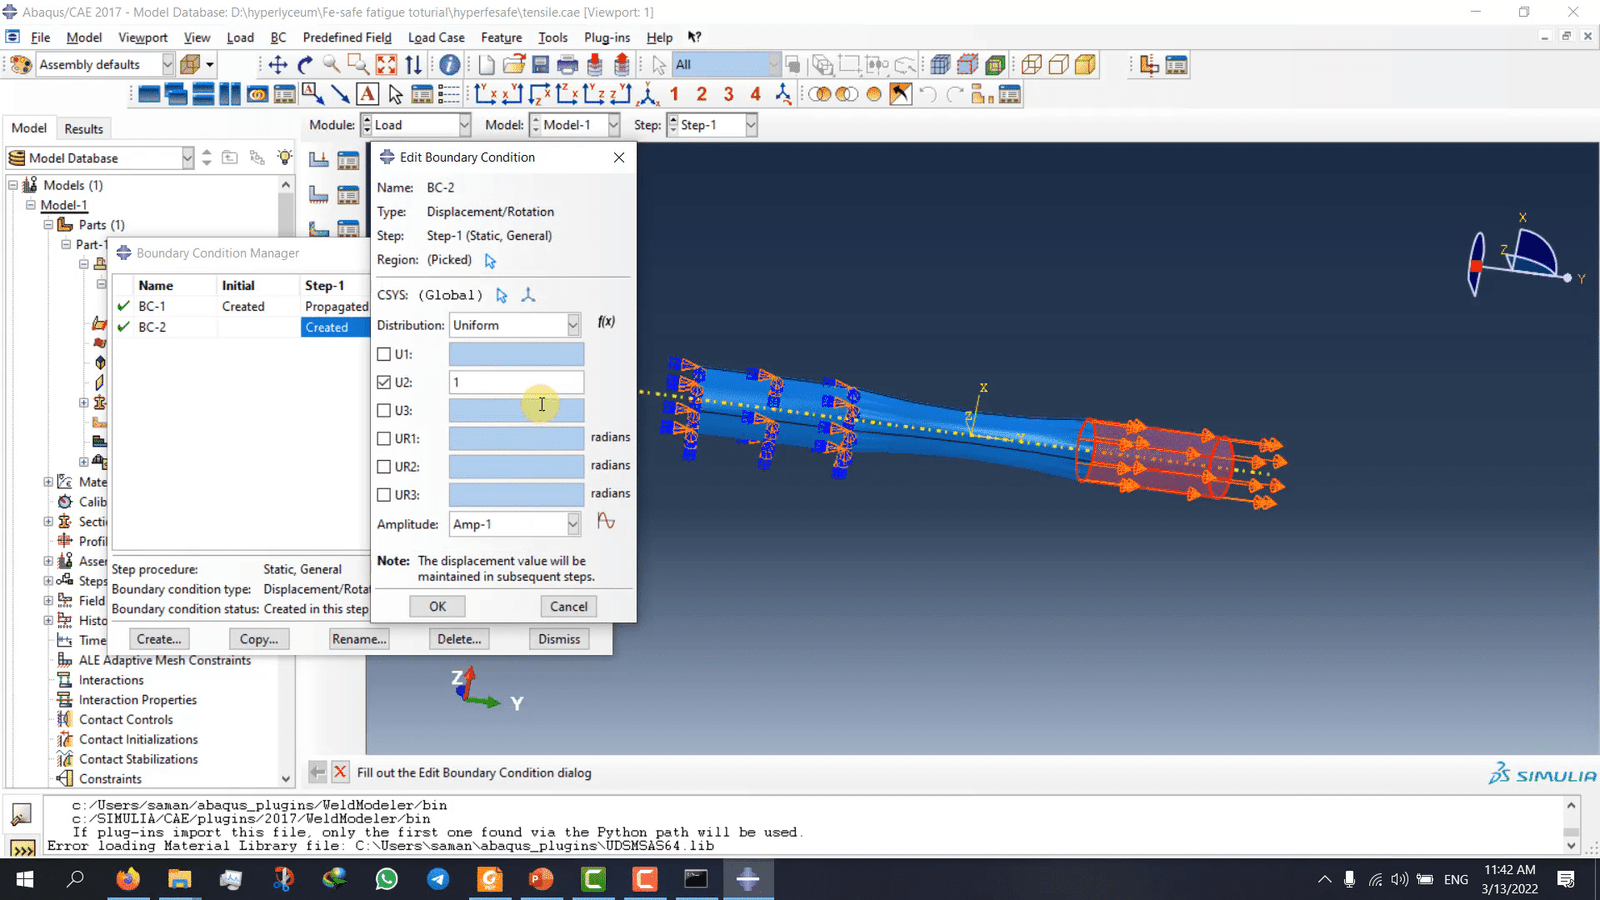The height and width of the screenshot is (900, 1600).
Task: Collapse the Models (1) tree node
Action: (x=13, y=185)
